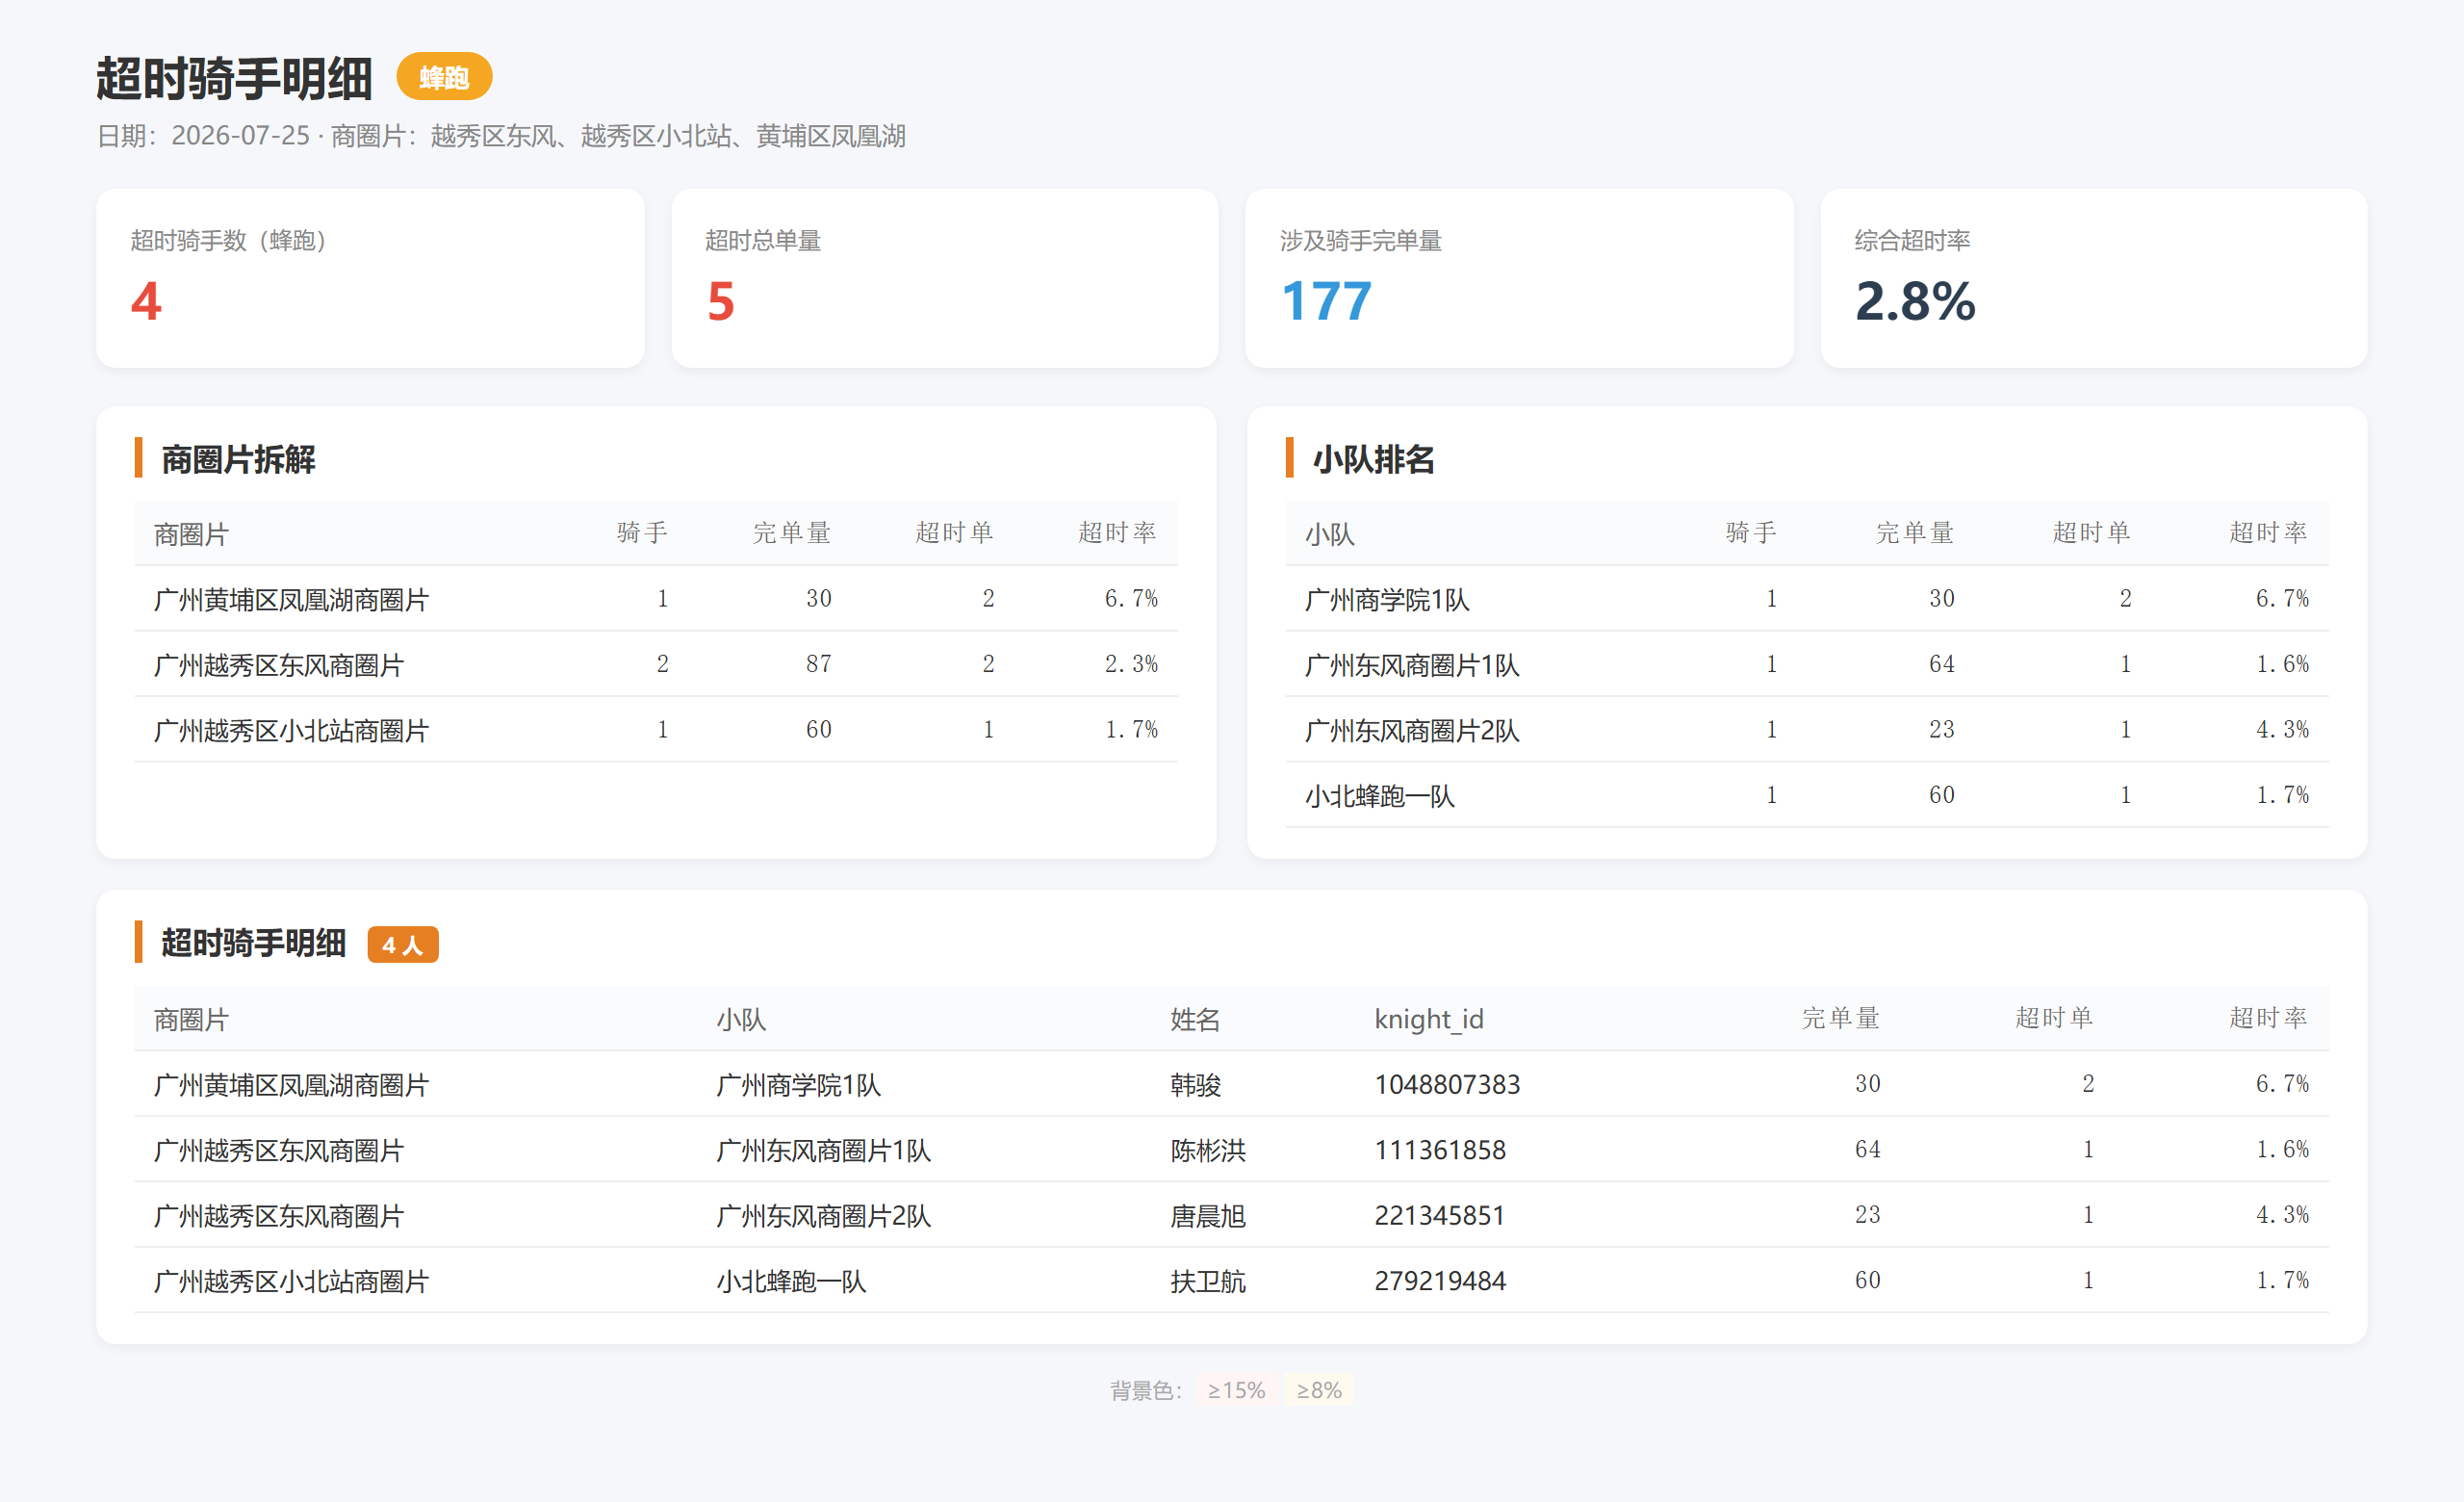Click the 商圈片 column header in 商圈片拆解 table

pos(191,534)
